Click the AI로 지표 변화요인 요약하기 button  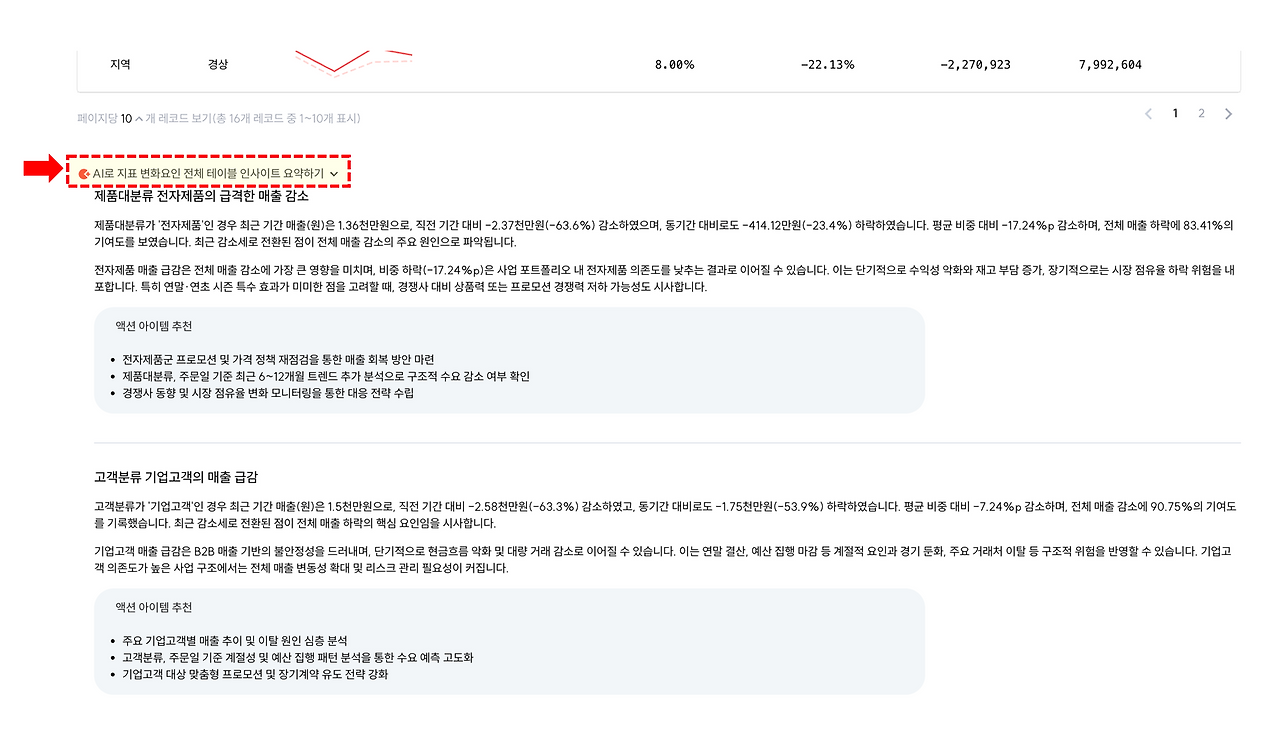209,174
